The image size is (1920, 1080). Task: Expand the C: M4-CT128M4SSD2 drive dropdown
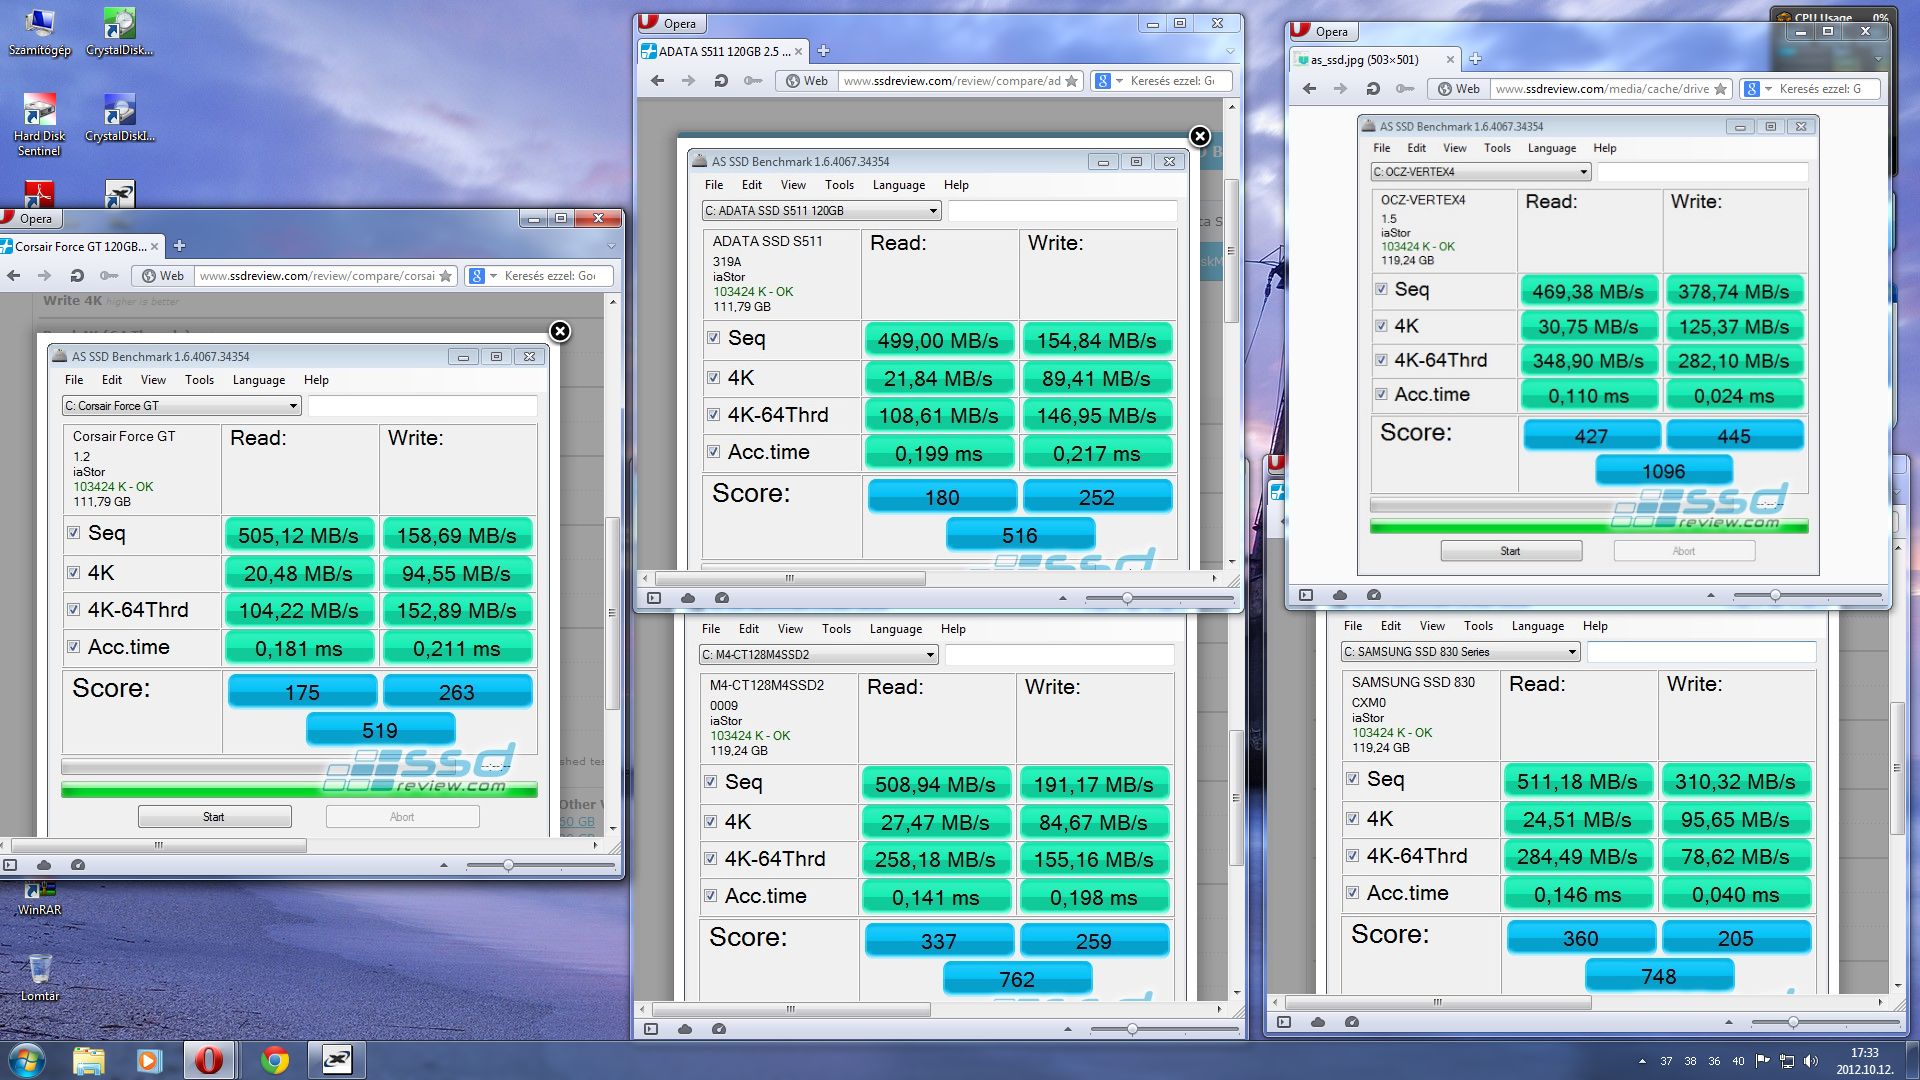click(x=929, y=655)
